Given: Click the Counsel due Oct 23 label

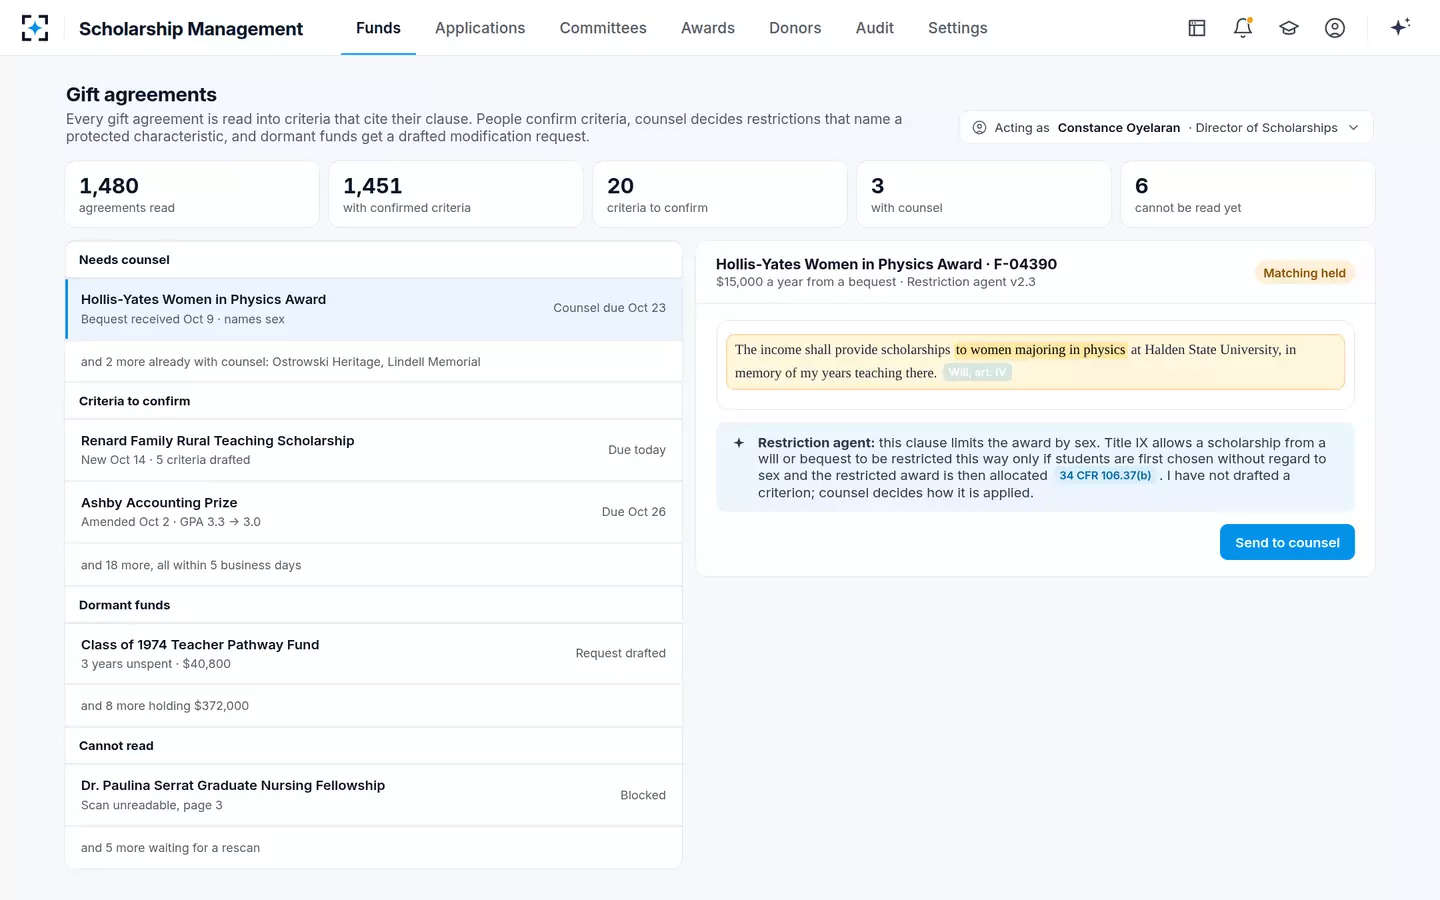Looking at the screenshot, I should coord(609,308).
